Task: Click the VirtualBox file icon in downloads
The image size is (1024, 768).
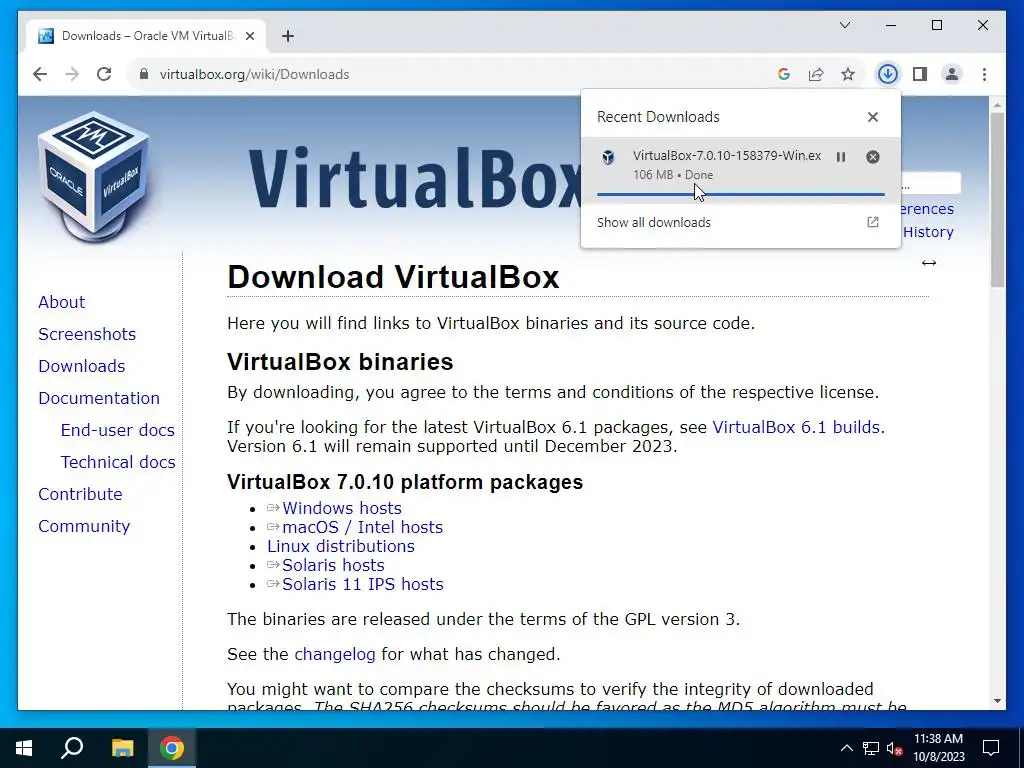Action: (608, 157)
